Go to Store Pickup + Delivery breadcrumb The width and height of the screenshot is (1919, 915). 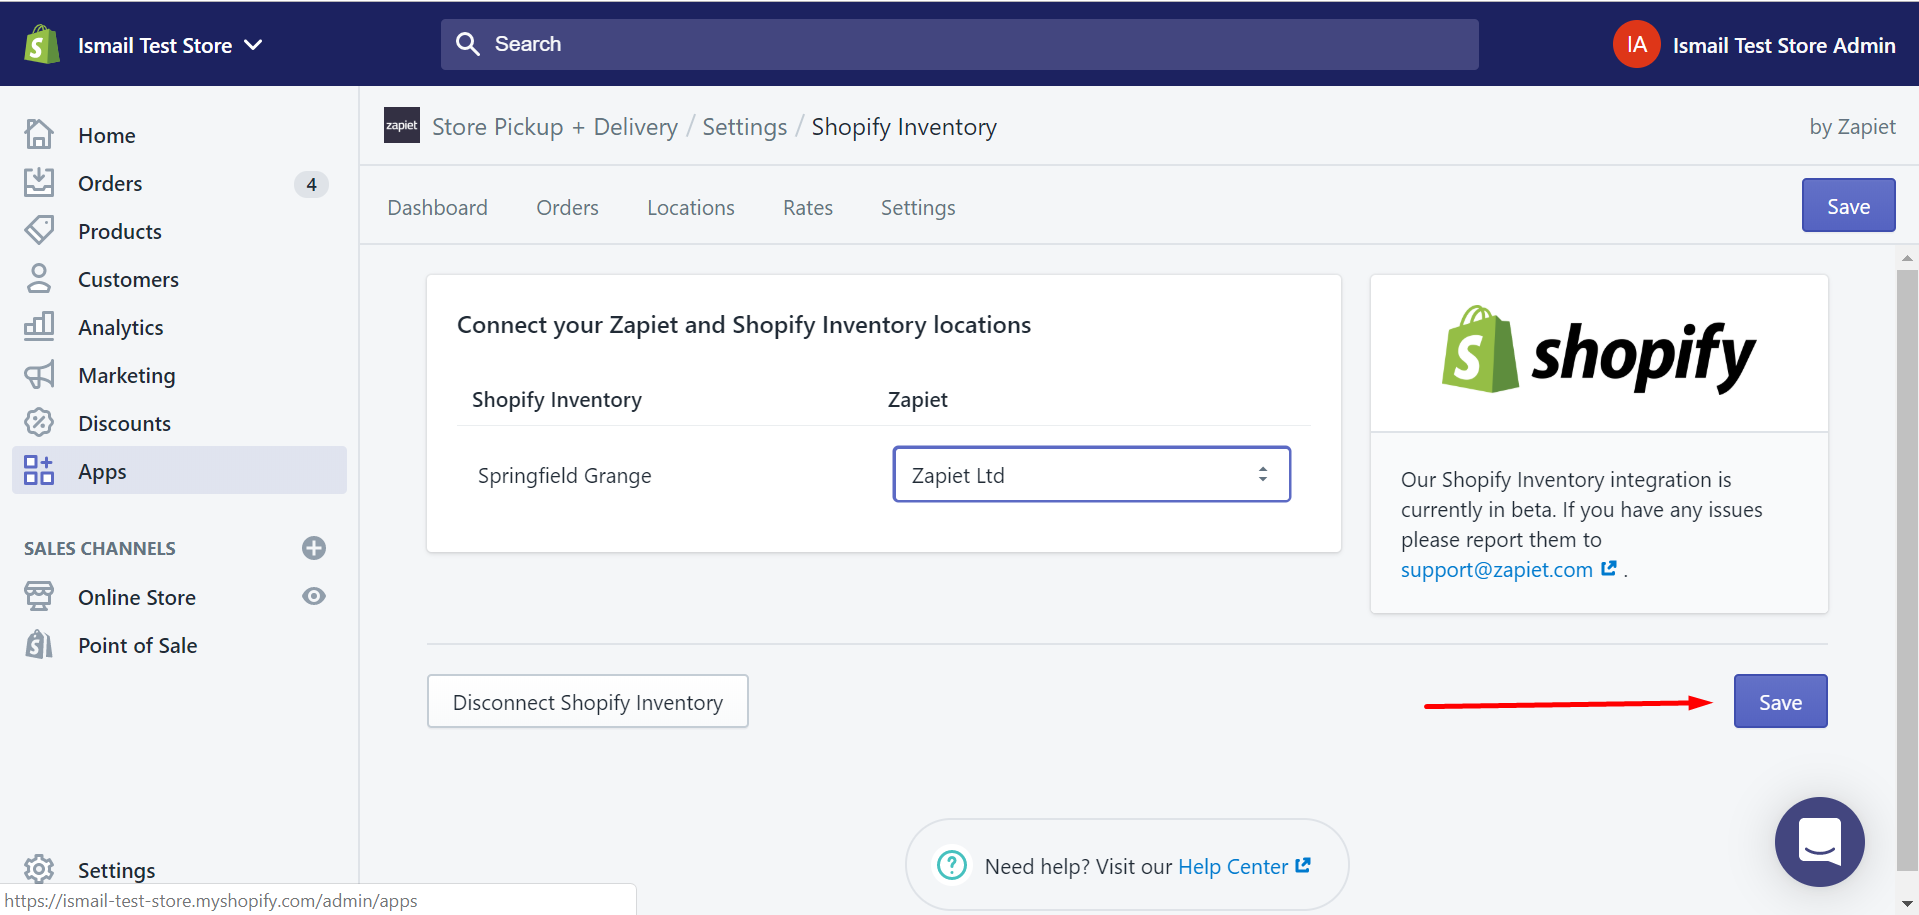point(555,127)
